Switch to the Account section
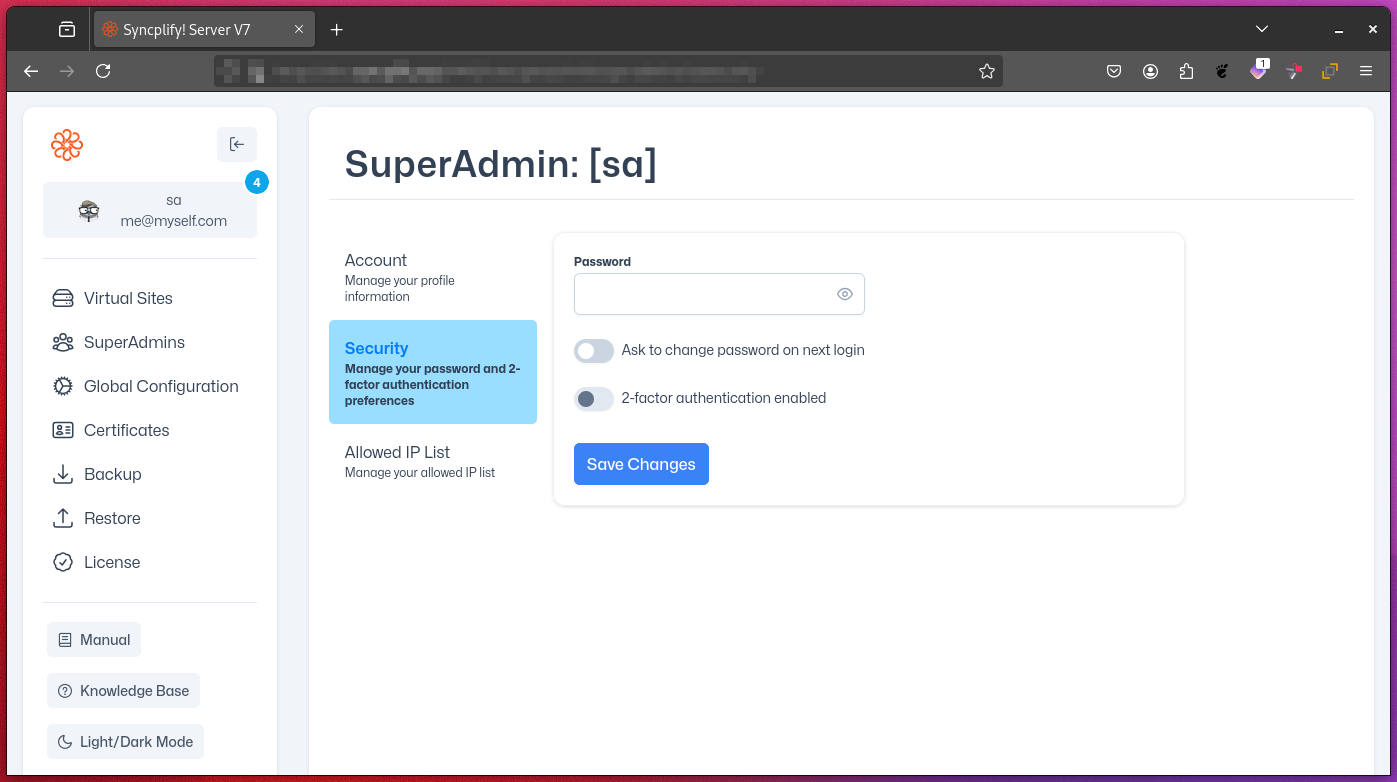 pyautogui.click(x=400, y=275)
